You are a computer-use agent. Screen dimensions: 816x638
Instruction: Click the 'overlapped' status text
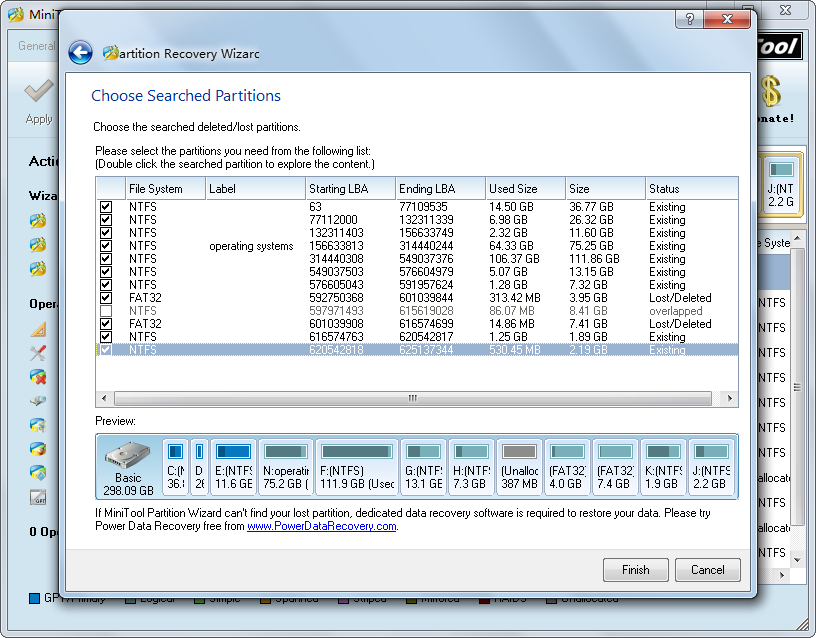coord(675,311)
